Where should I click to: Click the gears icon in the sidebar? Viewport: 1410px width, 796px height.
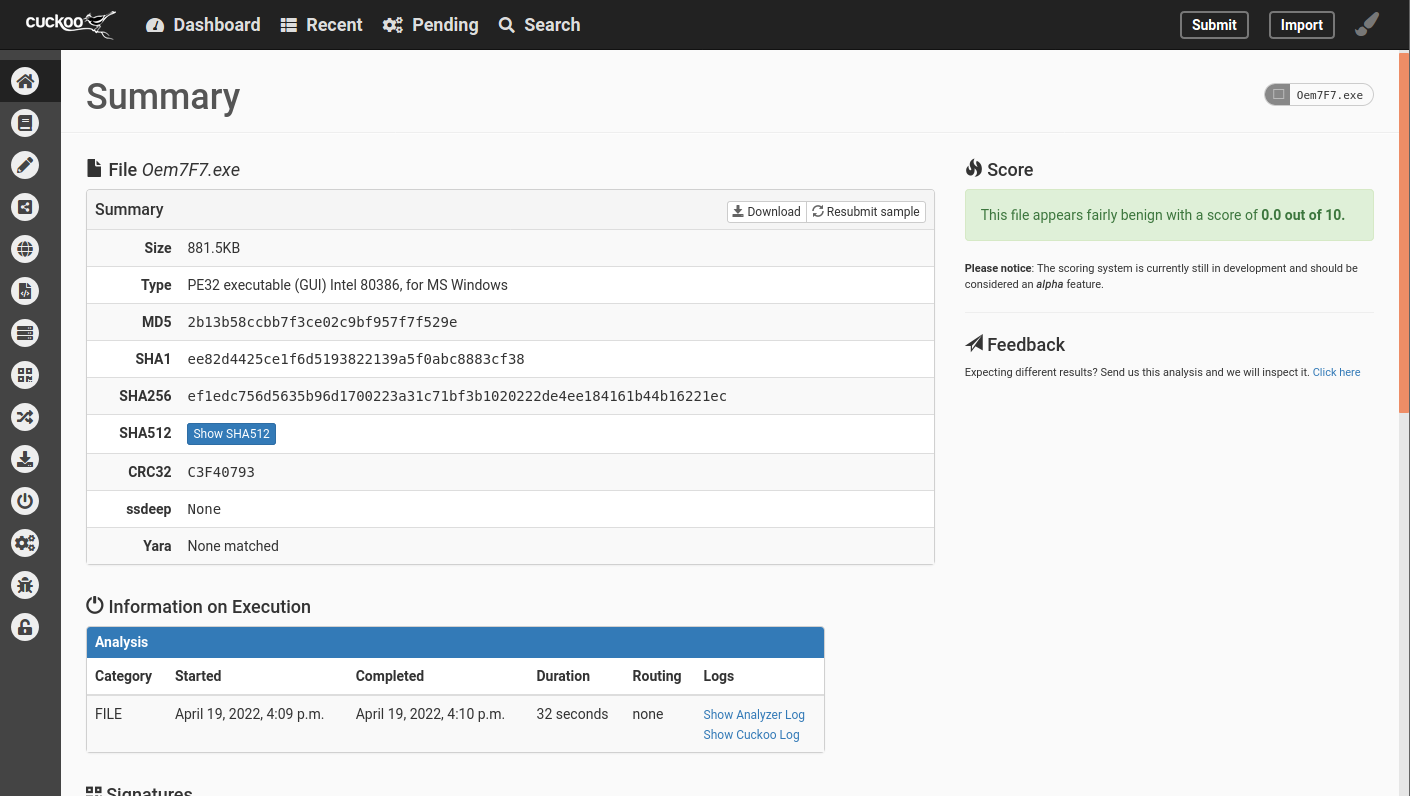pos(25,543)
